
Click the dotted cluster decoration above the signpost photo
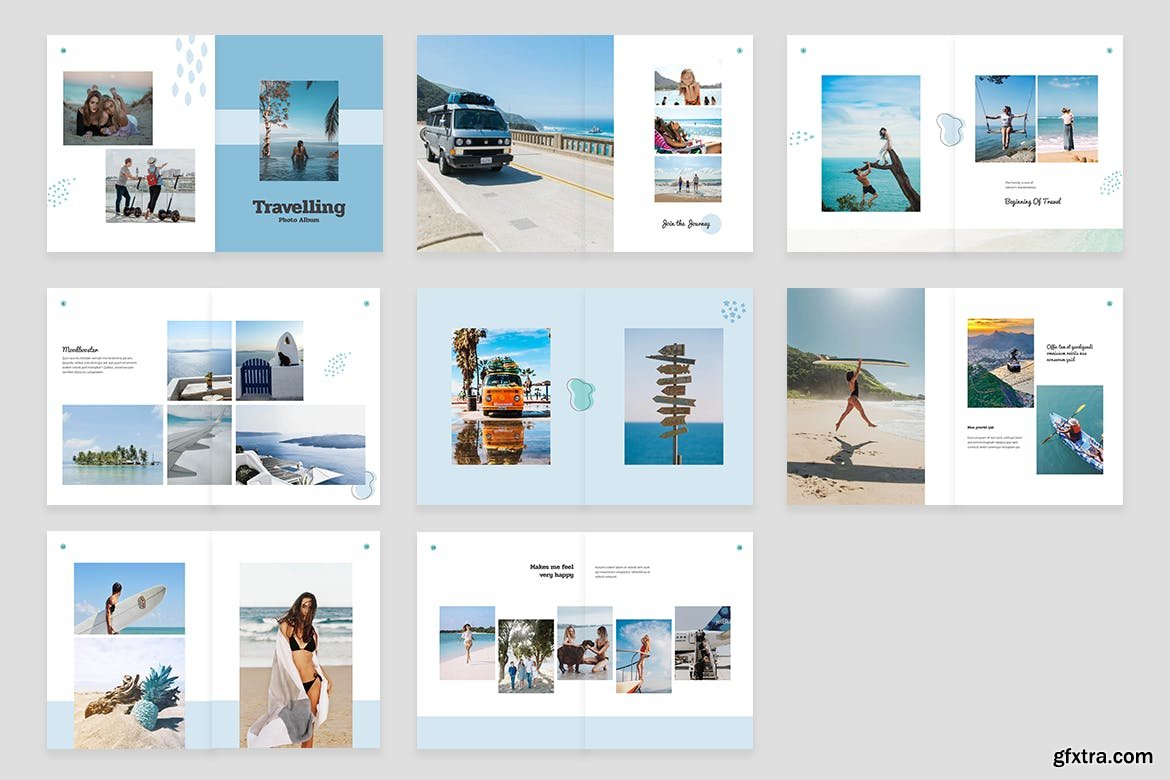coord(733,311)
